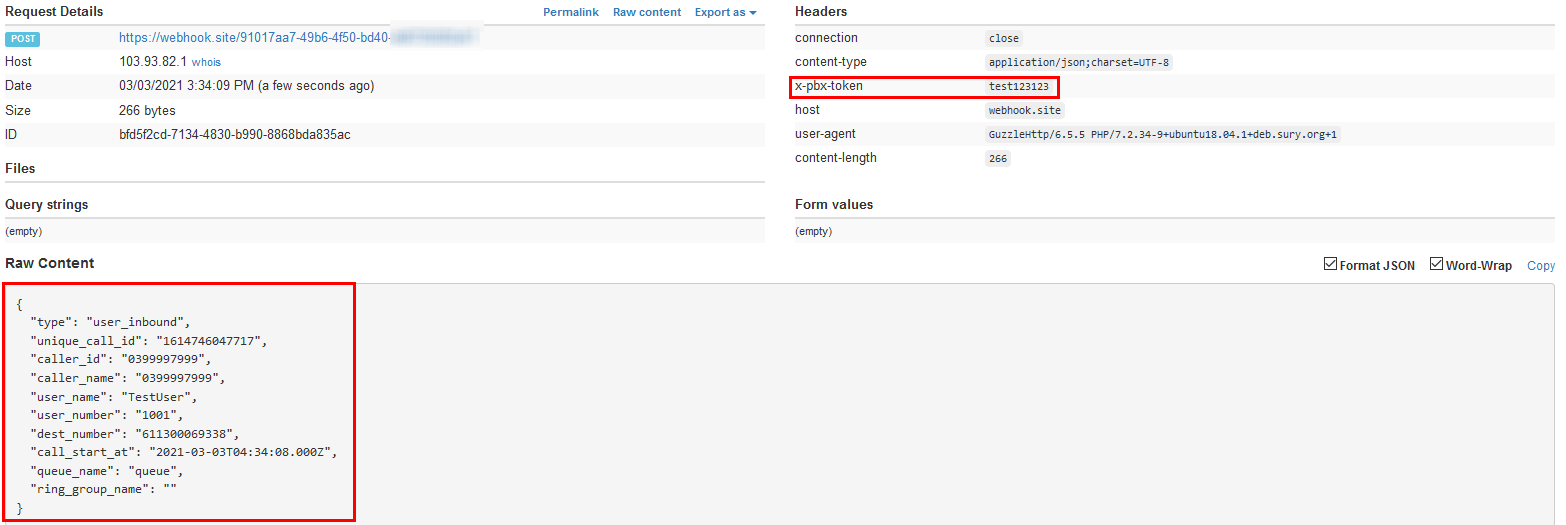This screenshot has width=1566, height=525.
Task: Click the application/json content-type value
Action: coord(1078,62)
